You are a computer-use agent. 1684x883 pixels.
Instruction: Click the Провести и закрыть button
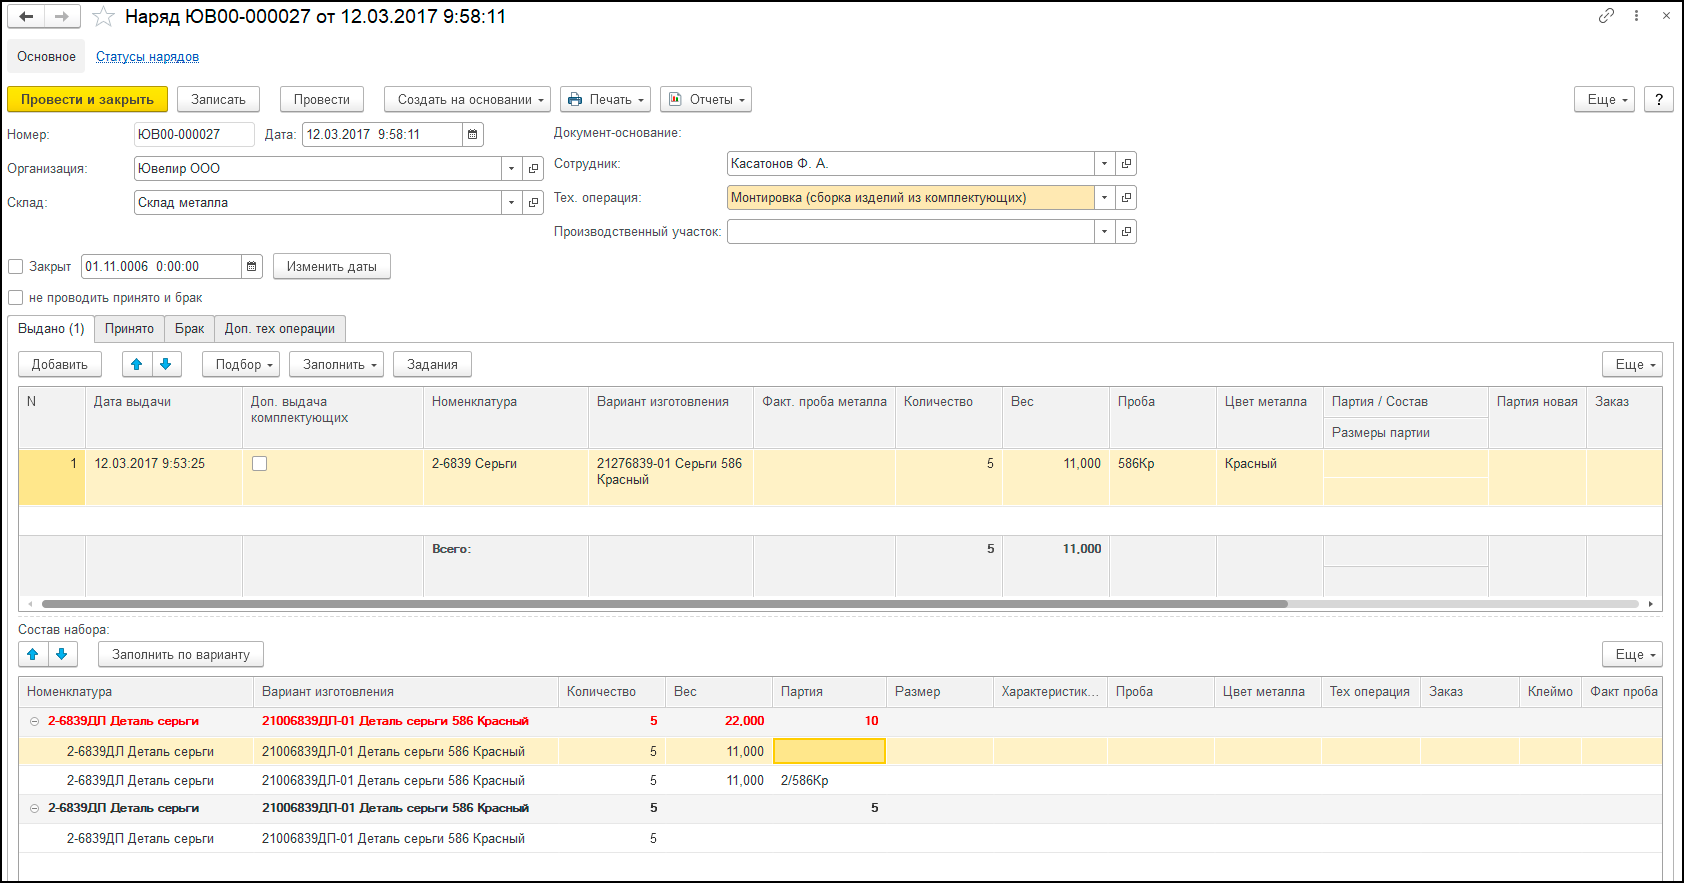point(87,100)
